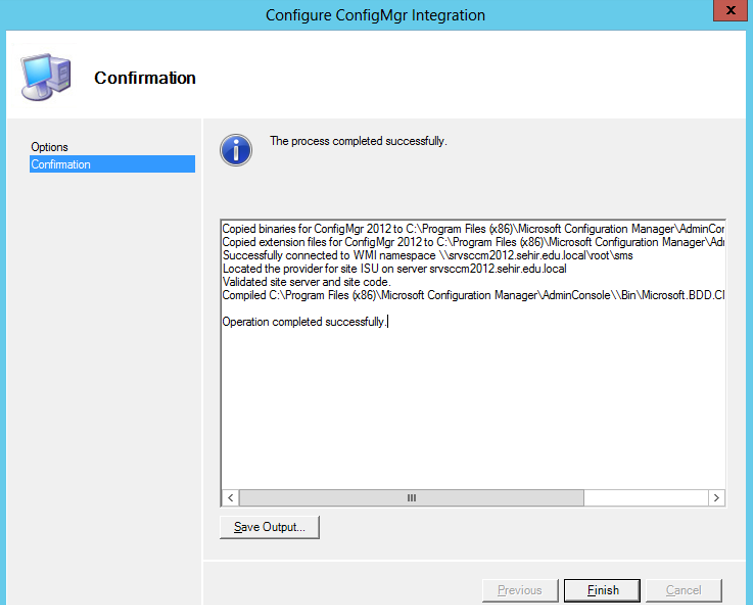Click 'Copied binaries for ConfigMgr 2012' line
This screenshot has height=605, width=753.
tap(473, 229)
